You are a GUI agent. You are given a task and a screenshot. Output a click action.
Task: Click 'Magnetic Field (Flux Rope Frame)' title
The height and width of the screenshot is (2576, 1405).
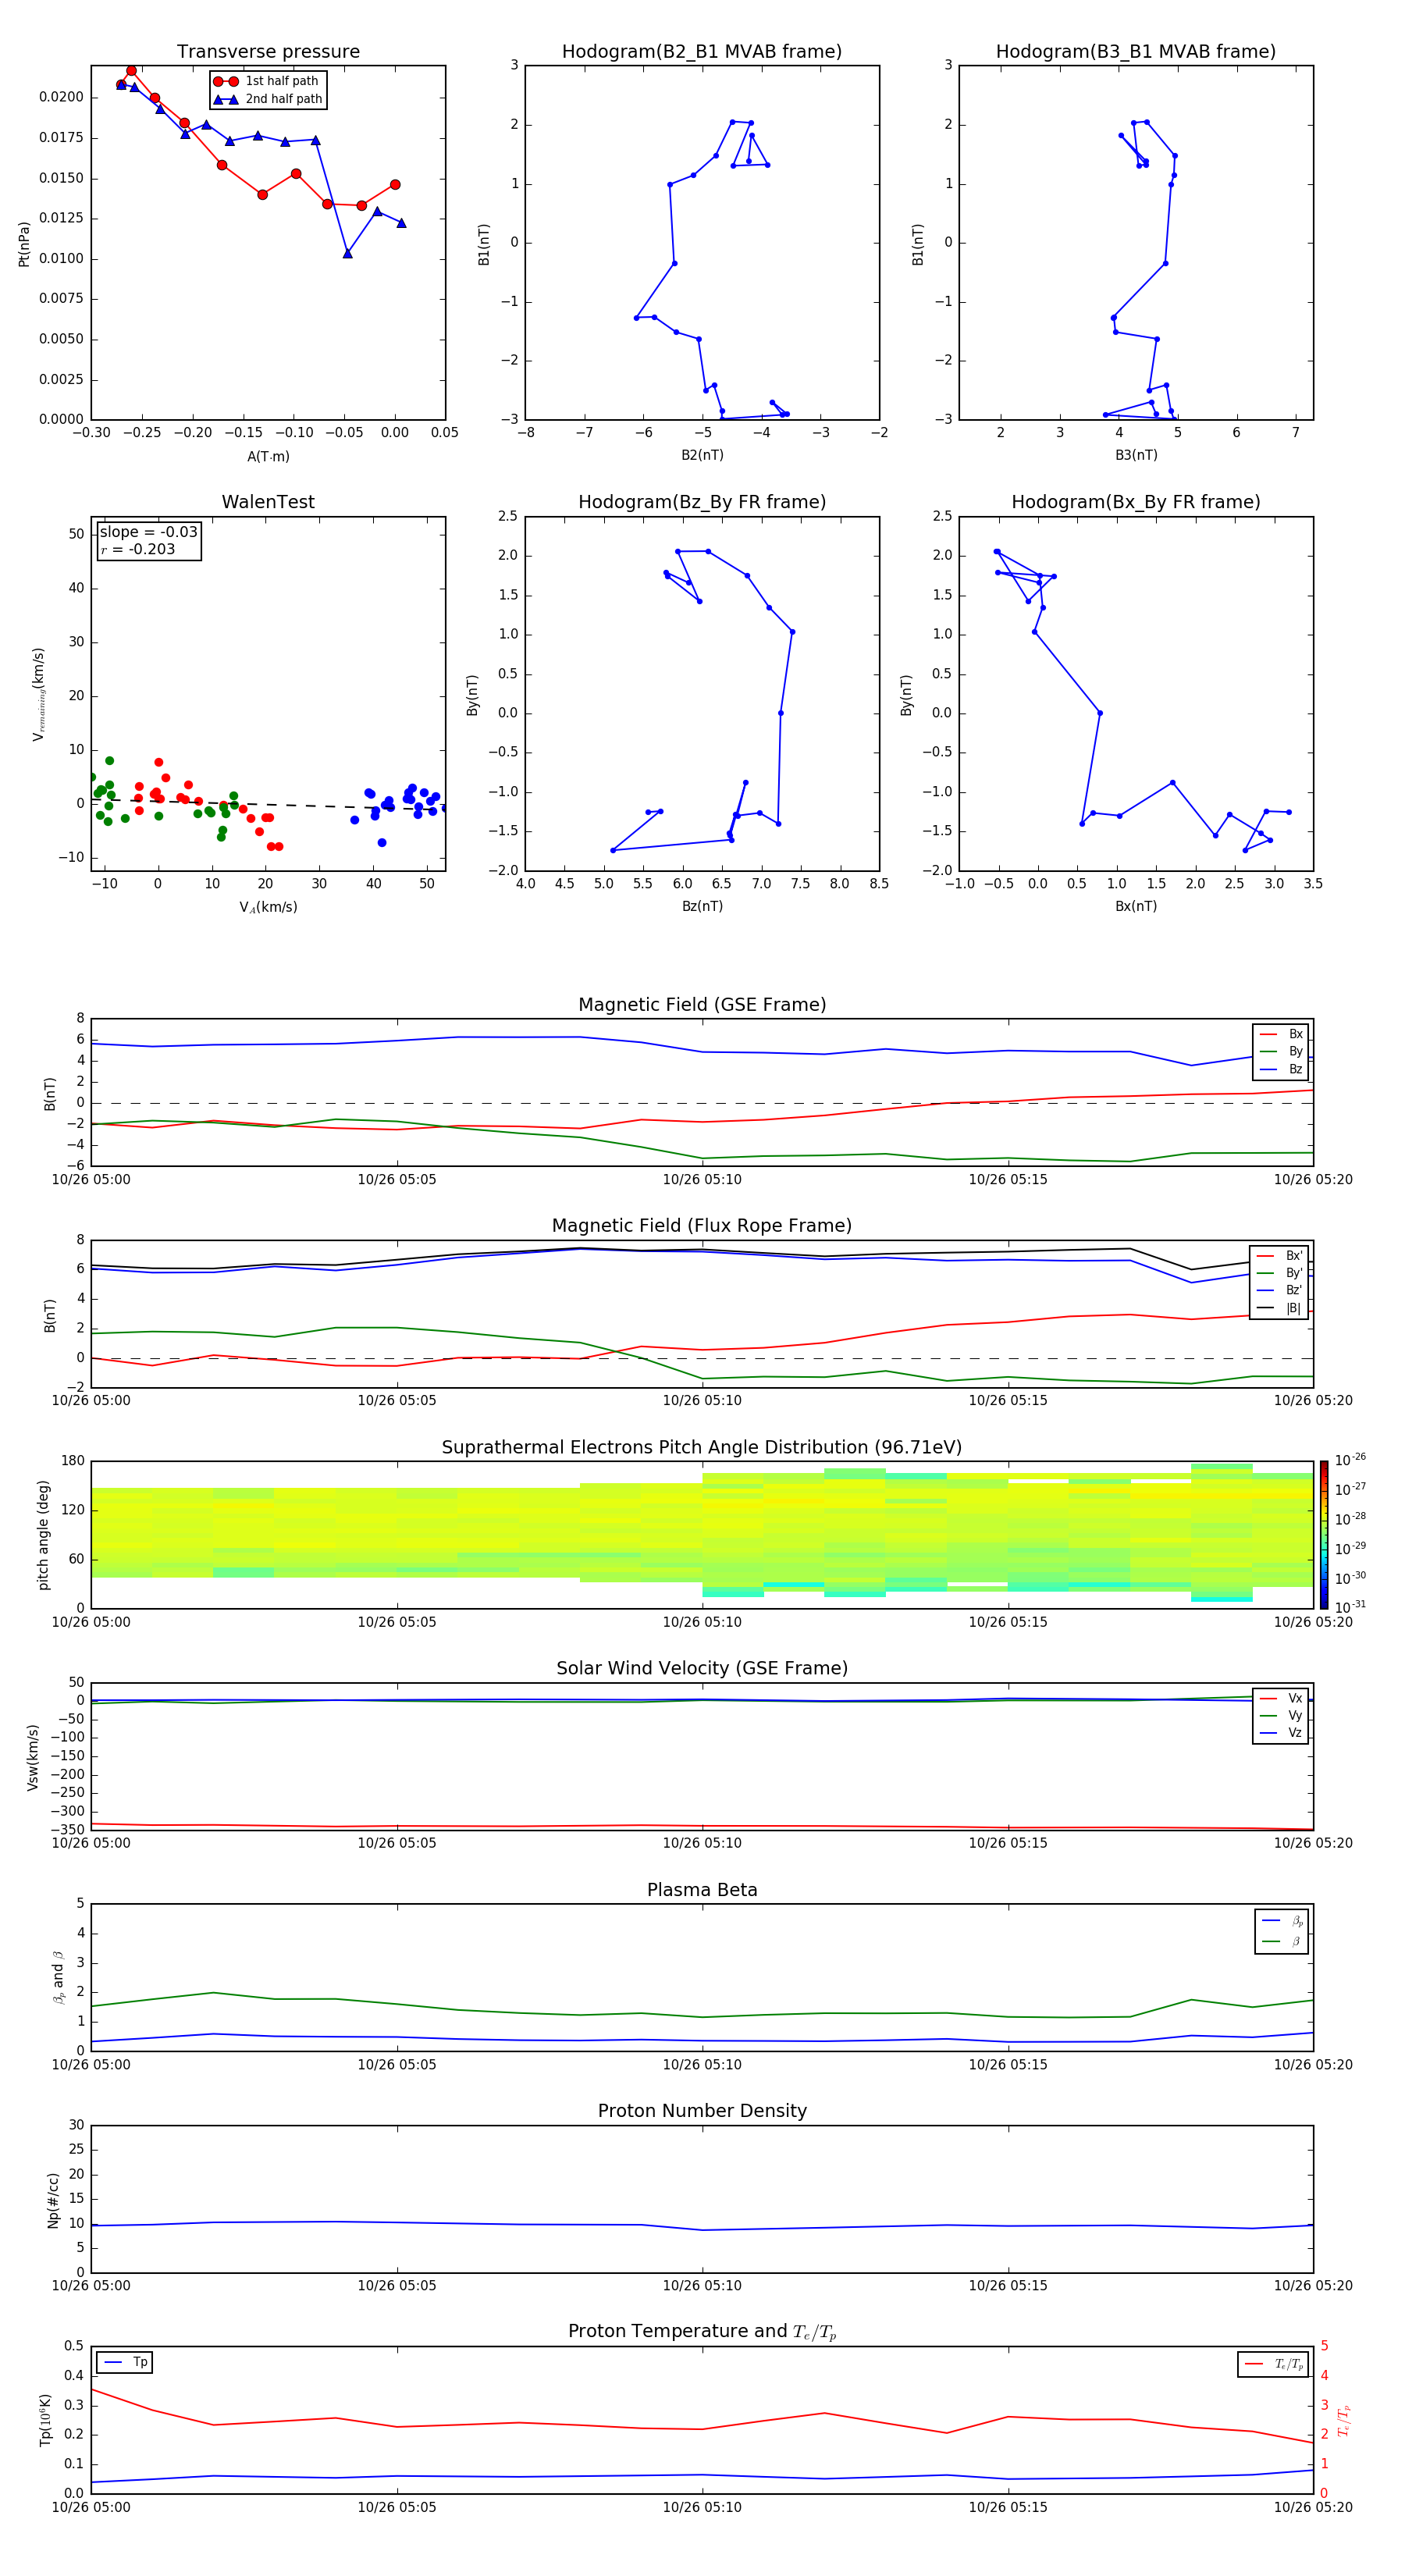tap(702, 1226)
